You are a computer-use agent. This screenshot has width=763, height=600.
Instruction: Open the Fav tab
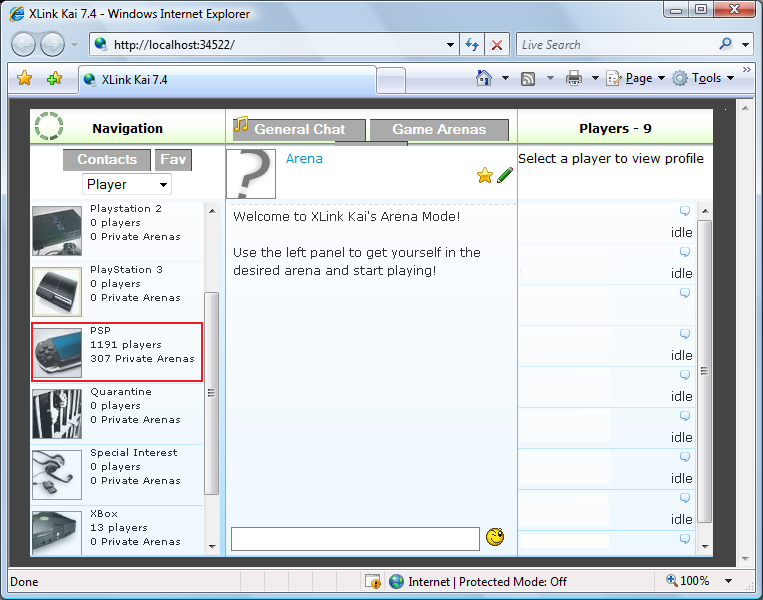point(173,160)
